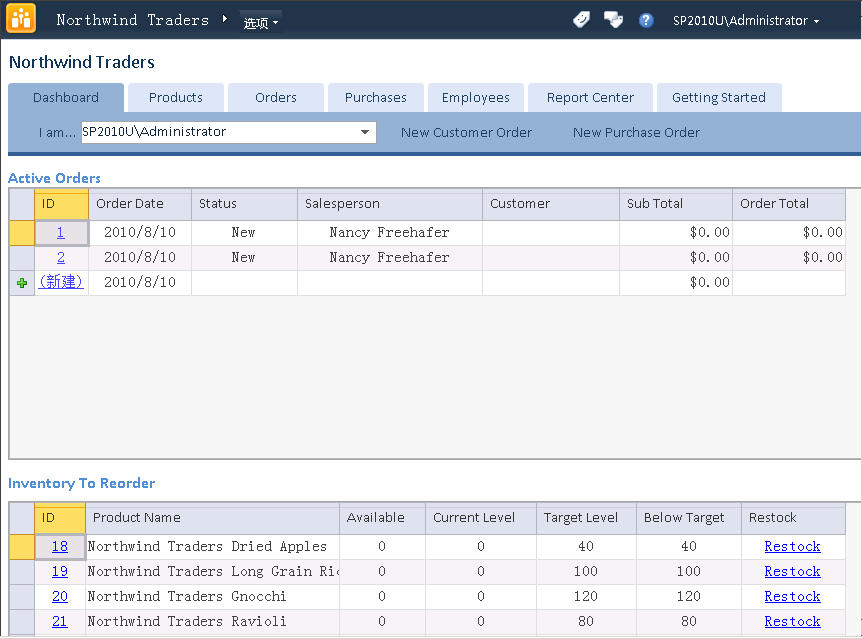
Task: Restock Northwind Traders Gnocchi
Action: pos(792,597)
